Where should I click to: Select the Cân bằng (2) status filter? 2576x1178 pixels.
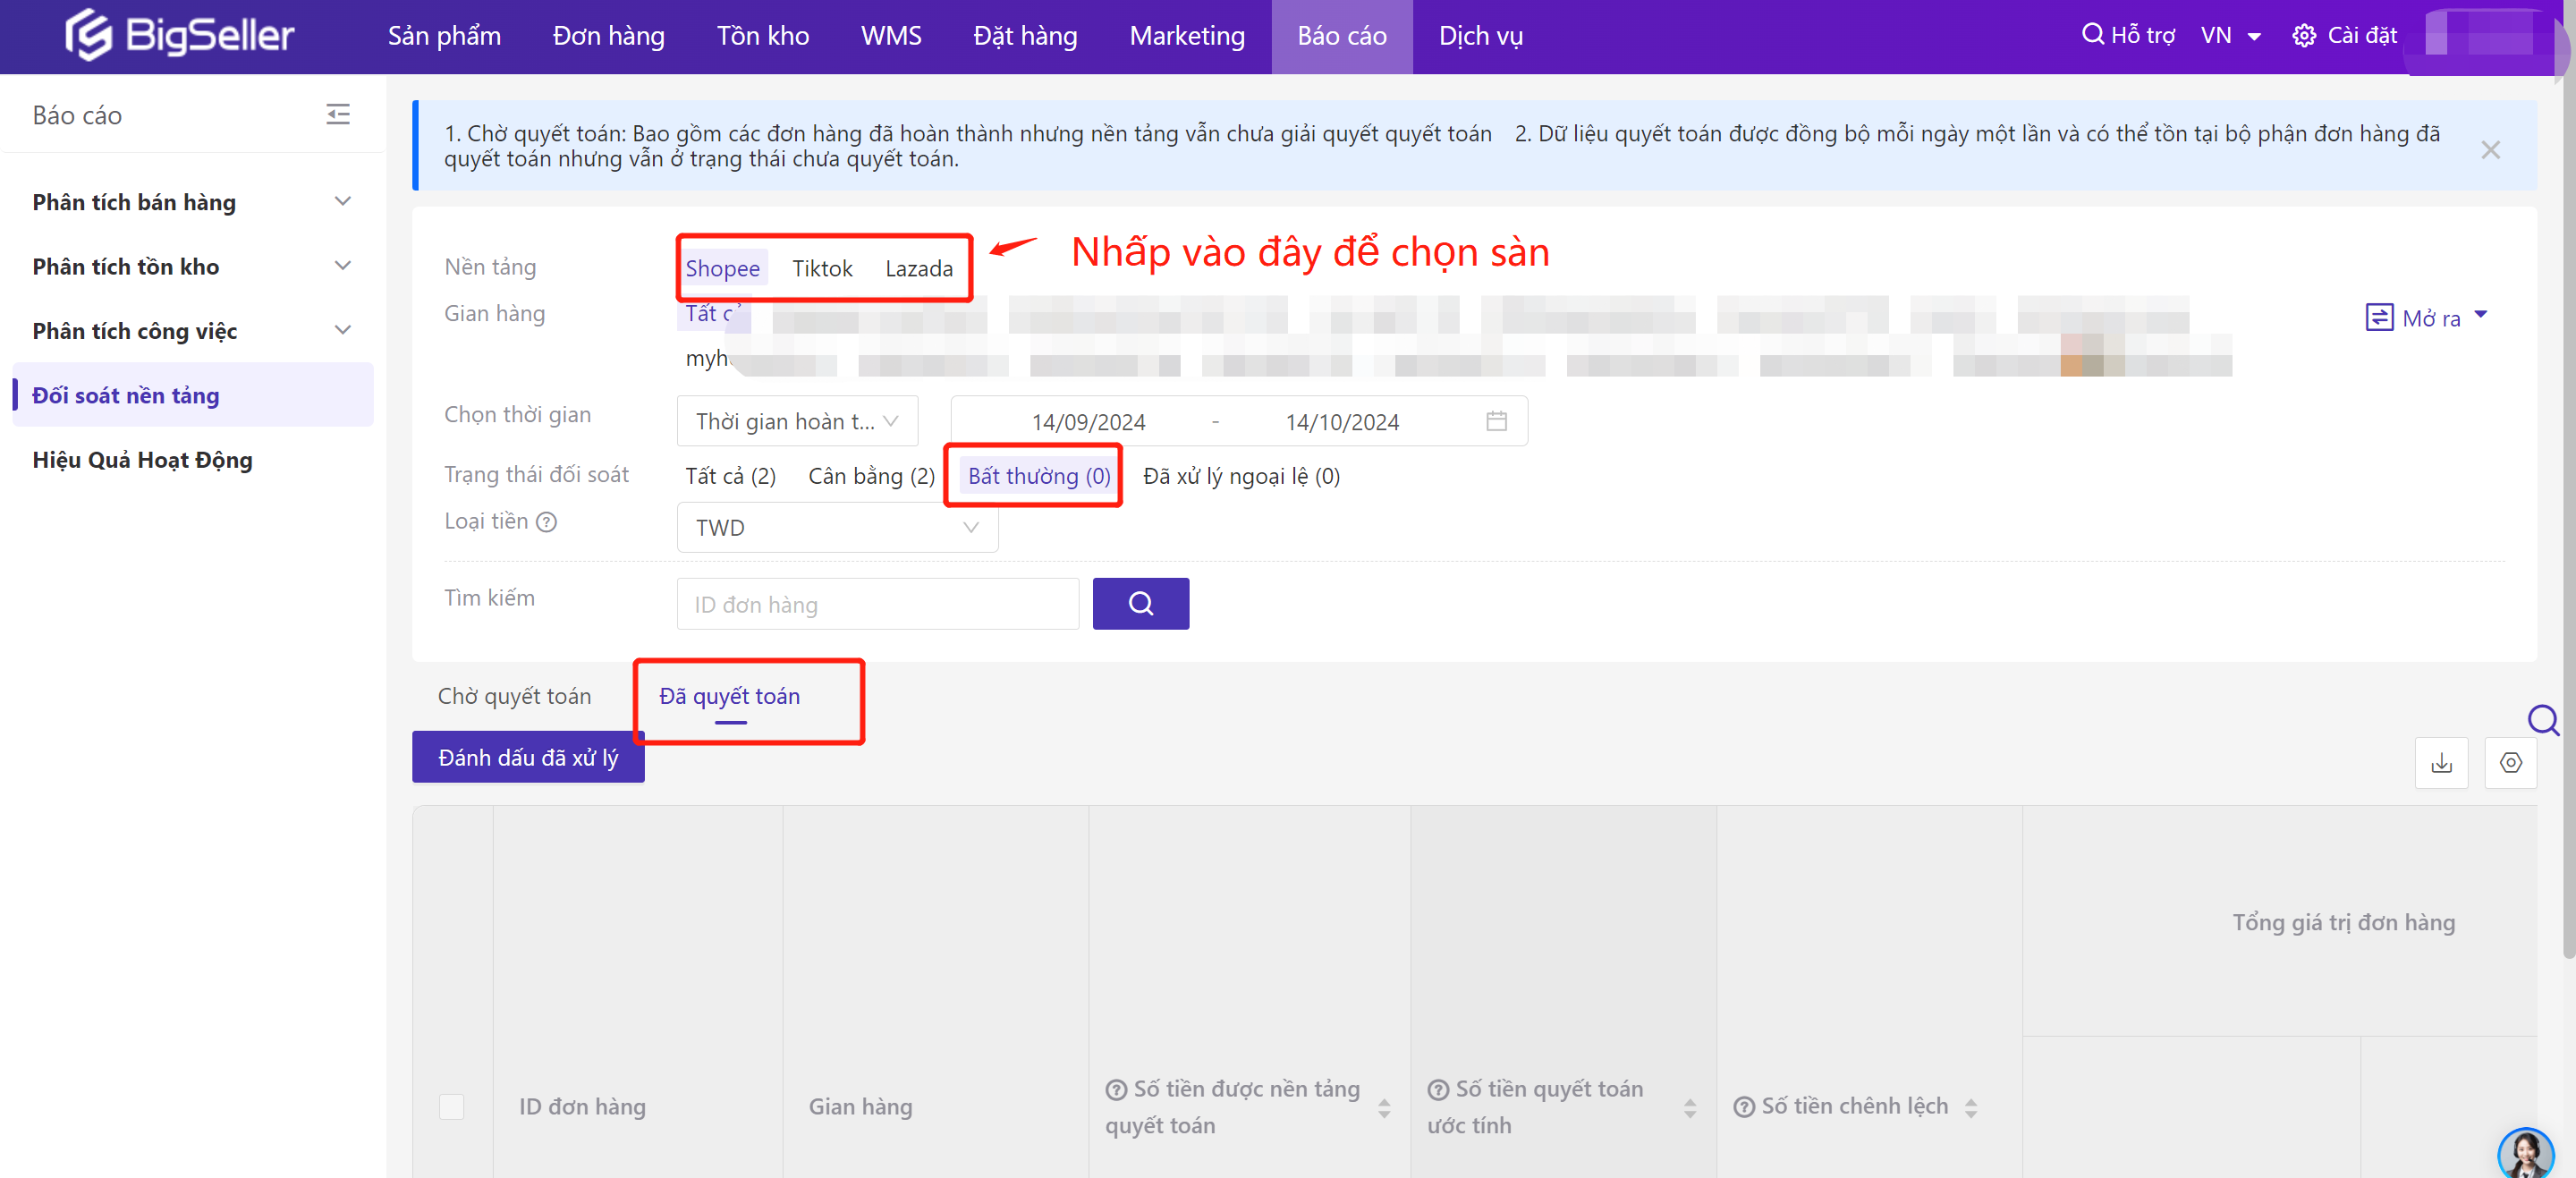870,476
